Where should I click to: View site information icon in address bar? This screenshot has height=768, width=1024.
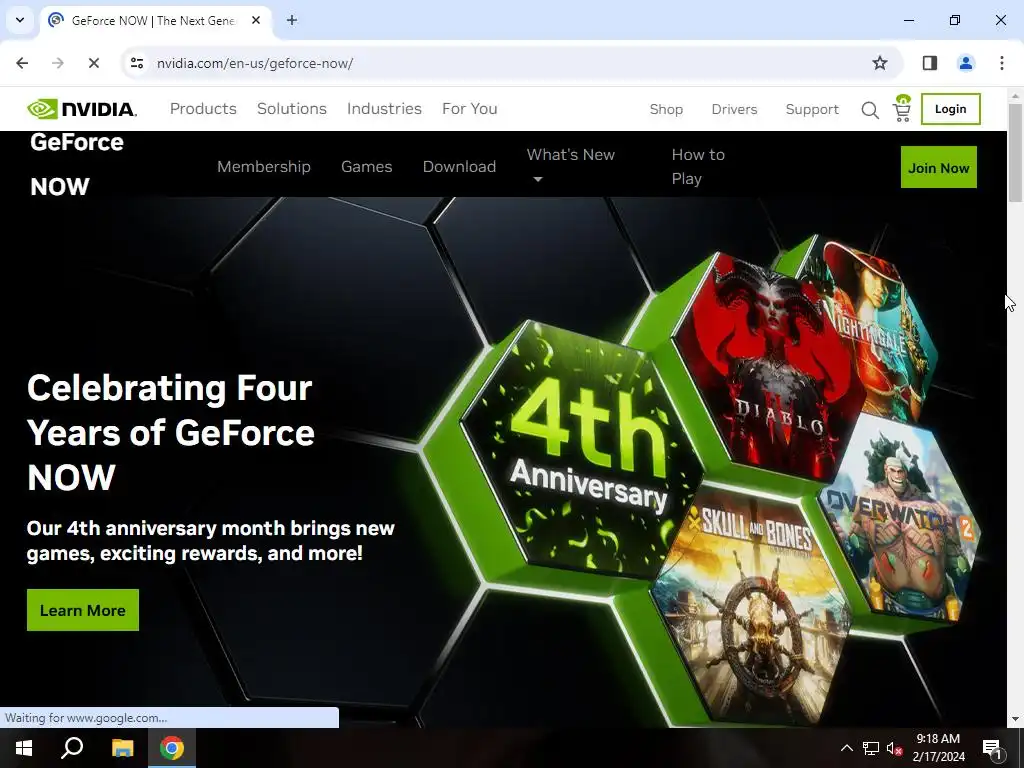point(136,63)
